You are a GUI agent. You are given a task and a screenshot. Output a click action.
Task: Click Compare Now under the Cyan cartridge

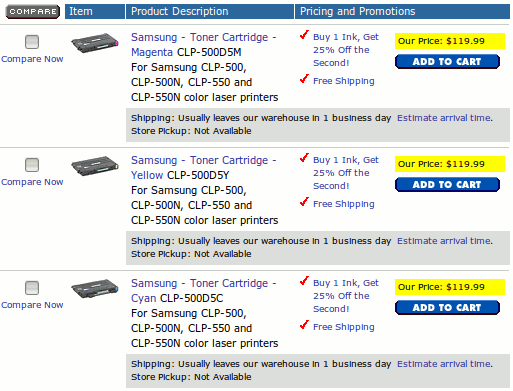point(32,305)
